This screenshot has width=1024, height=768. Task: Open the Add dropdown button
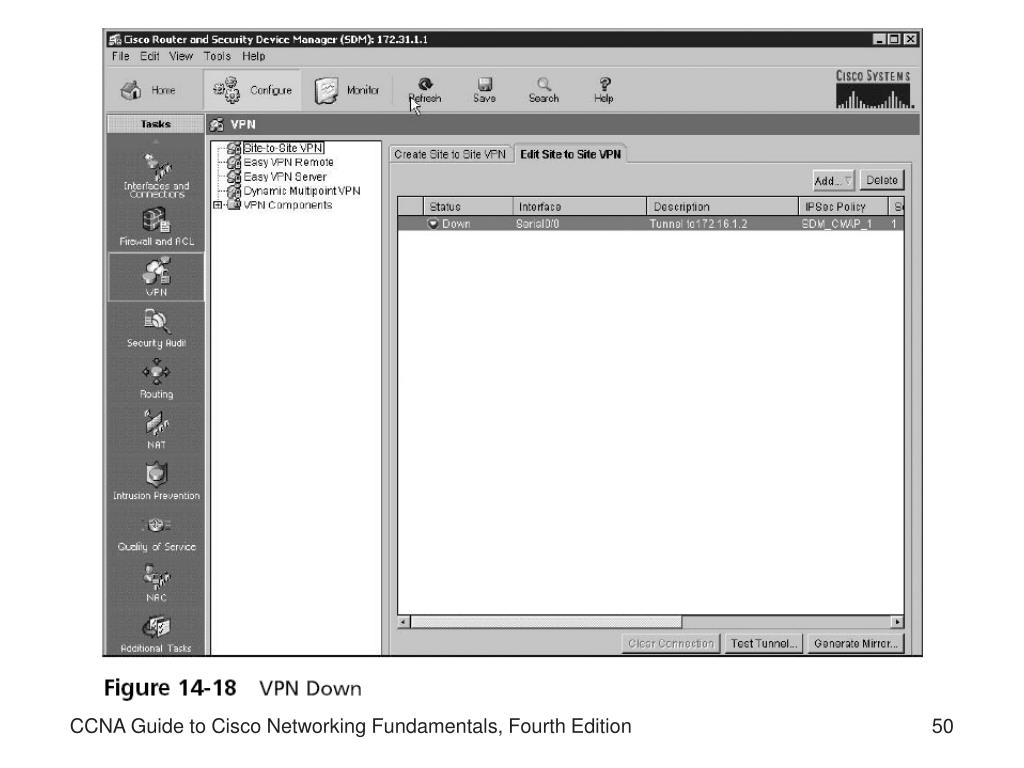click(x=833, y=180)
